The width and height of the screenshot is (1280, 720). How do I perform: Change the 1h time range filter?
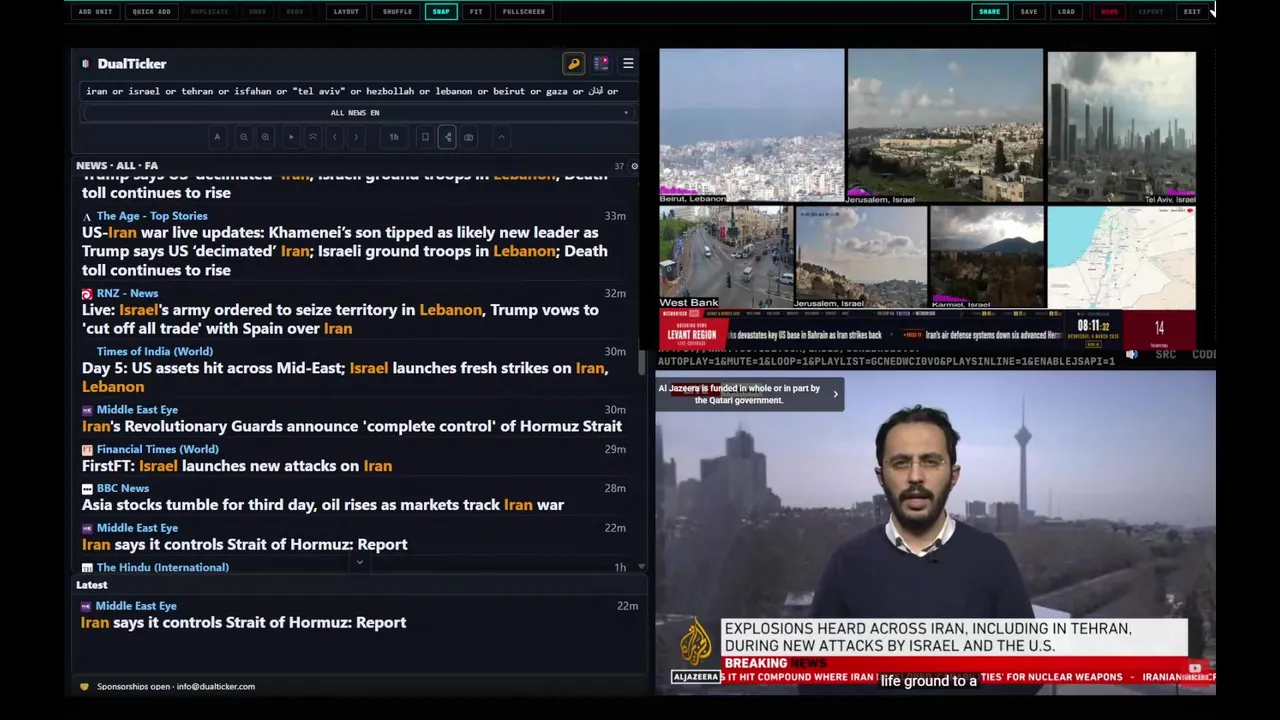tap(394, 137)
